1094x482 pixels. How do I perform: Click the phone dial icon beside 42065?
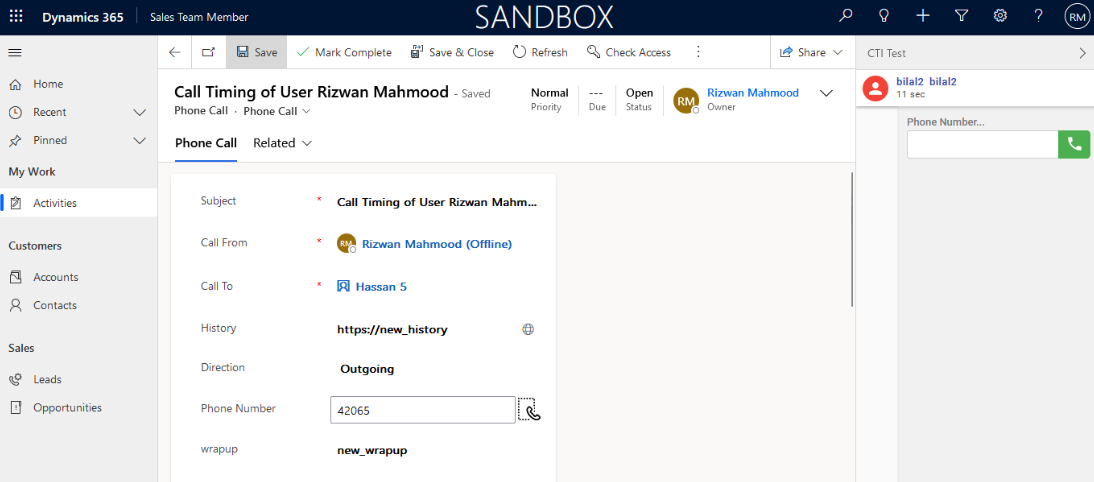530,410
